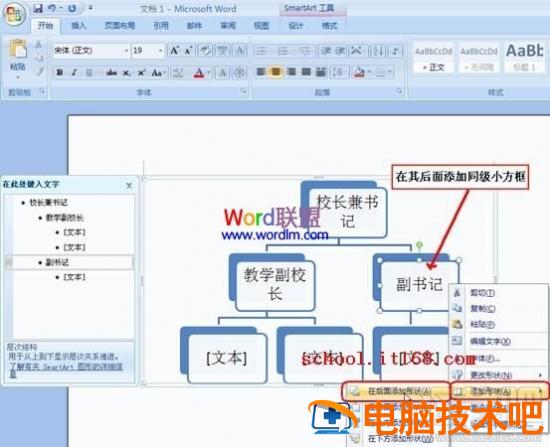Toggle Subscript formatting
The image size is (550, 447).
(127, 73)
